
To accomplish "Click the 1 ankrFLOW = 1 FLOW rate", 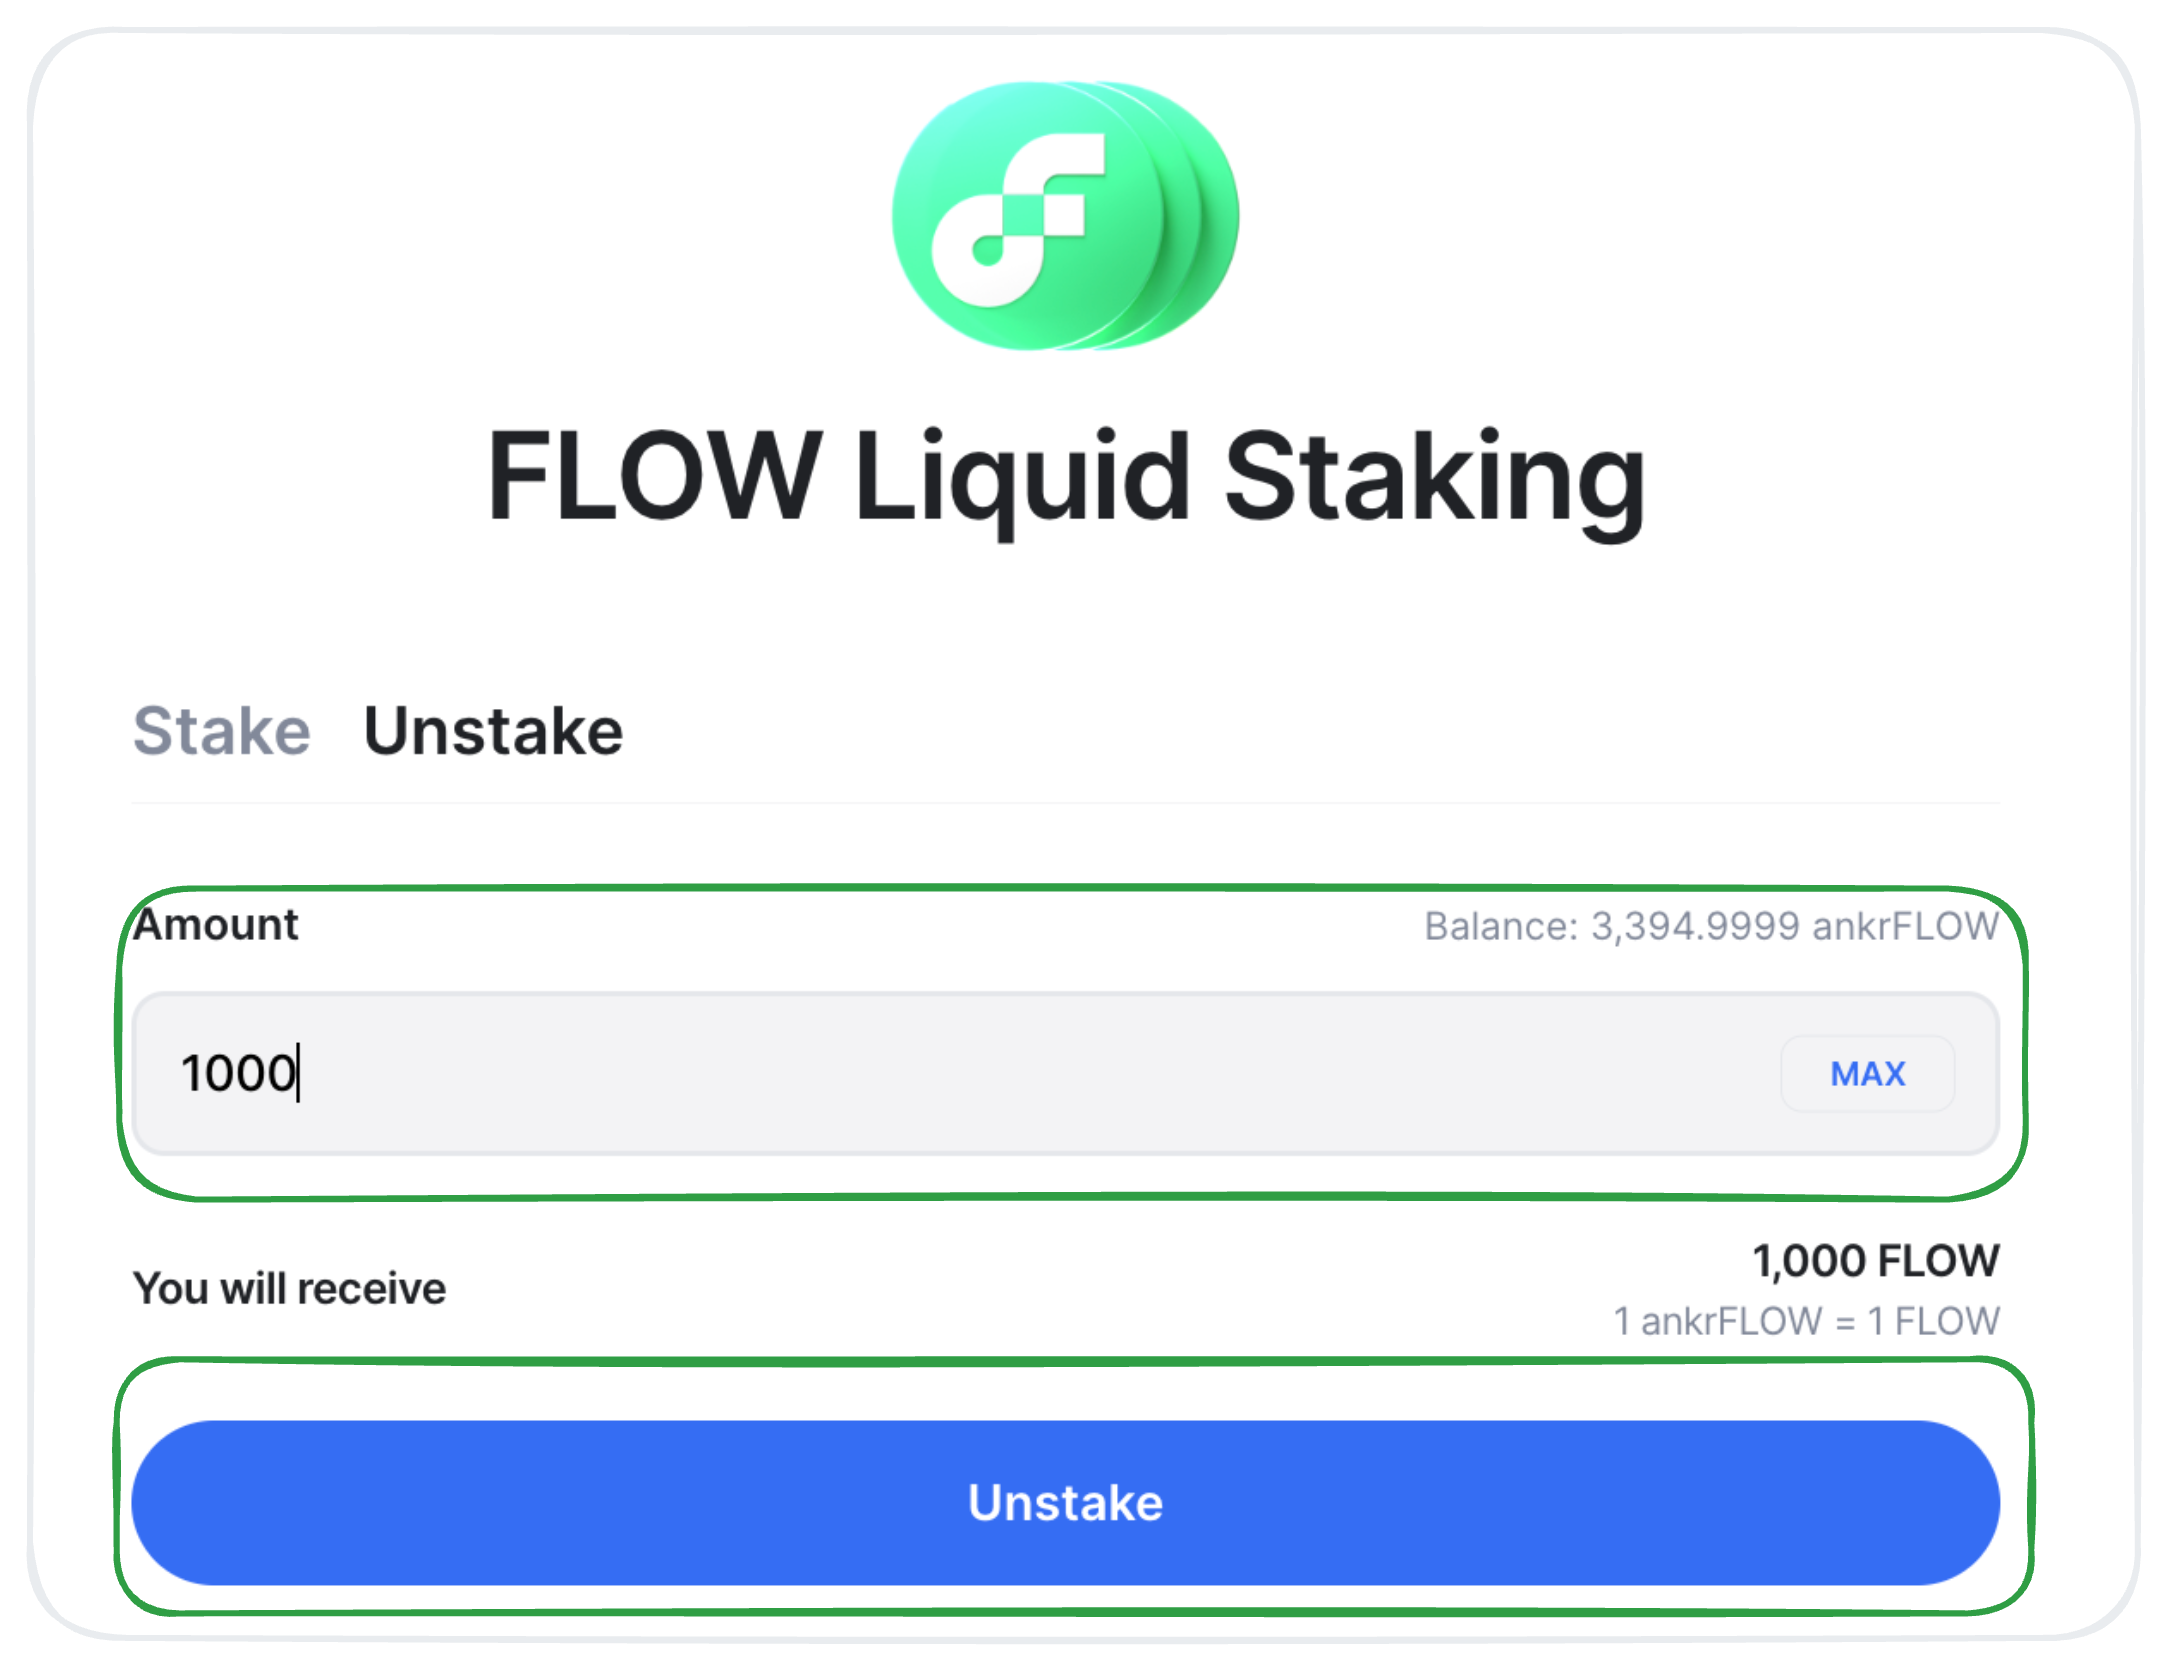I will (x=1806, y=1321).
